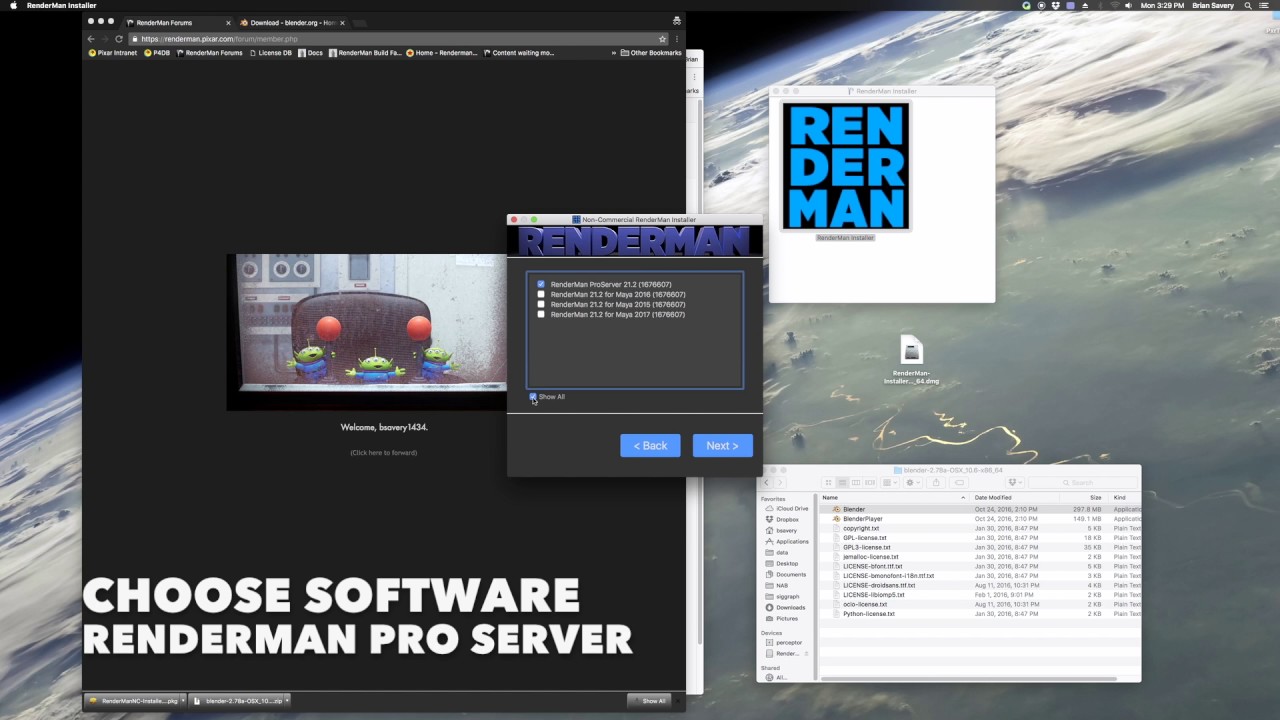Click the Finder search field

point(1082,482)
